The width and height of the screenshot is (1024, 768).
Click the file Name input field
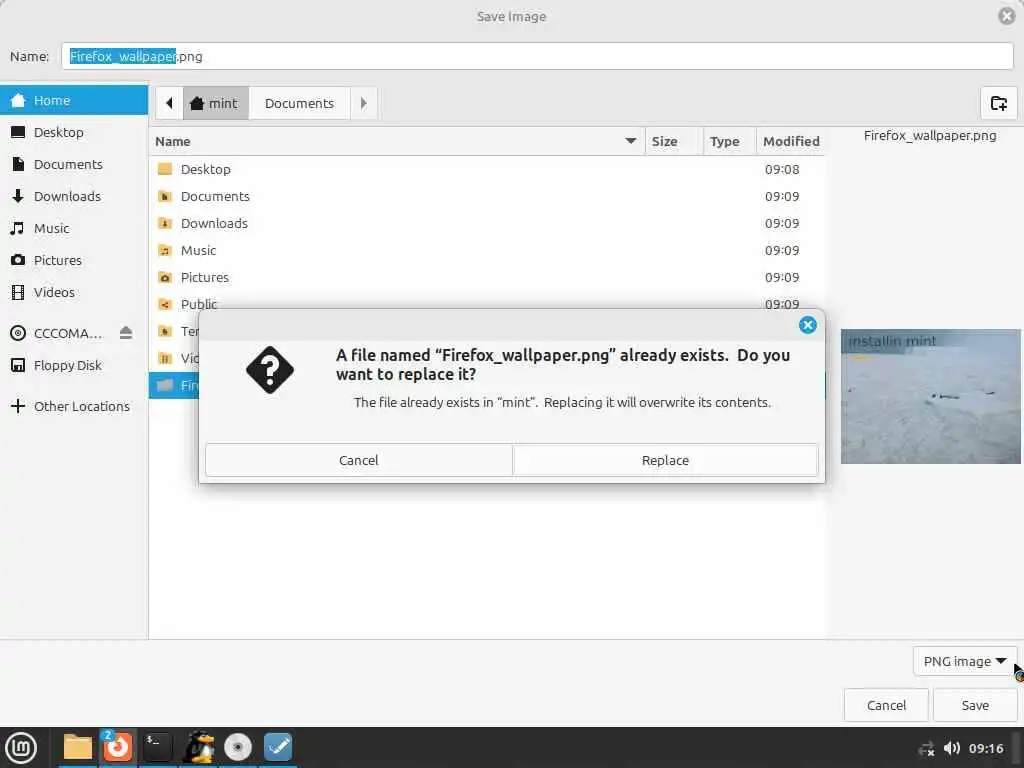click(x=537, y=56)
